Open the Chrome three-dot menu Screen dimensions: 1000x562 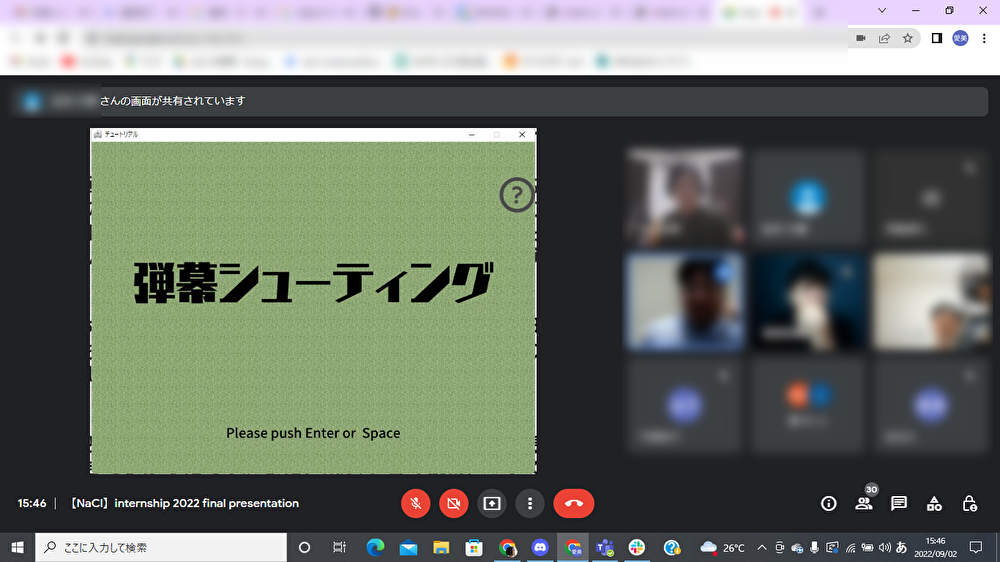tap(984, 38)
